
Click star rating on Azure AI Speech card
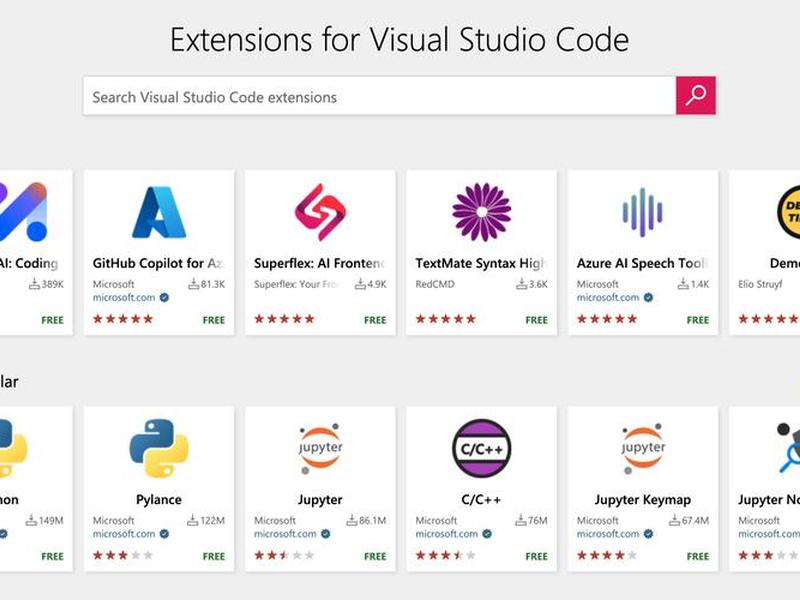pos(607,319)
